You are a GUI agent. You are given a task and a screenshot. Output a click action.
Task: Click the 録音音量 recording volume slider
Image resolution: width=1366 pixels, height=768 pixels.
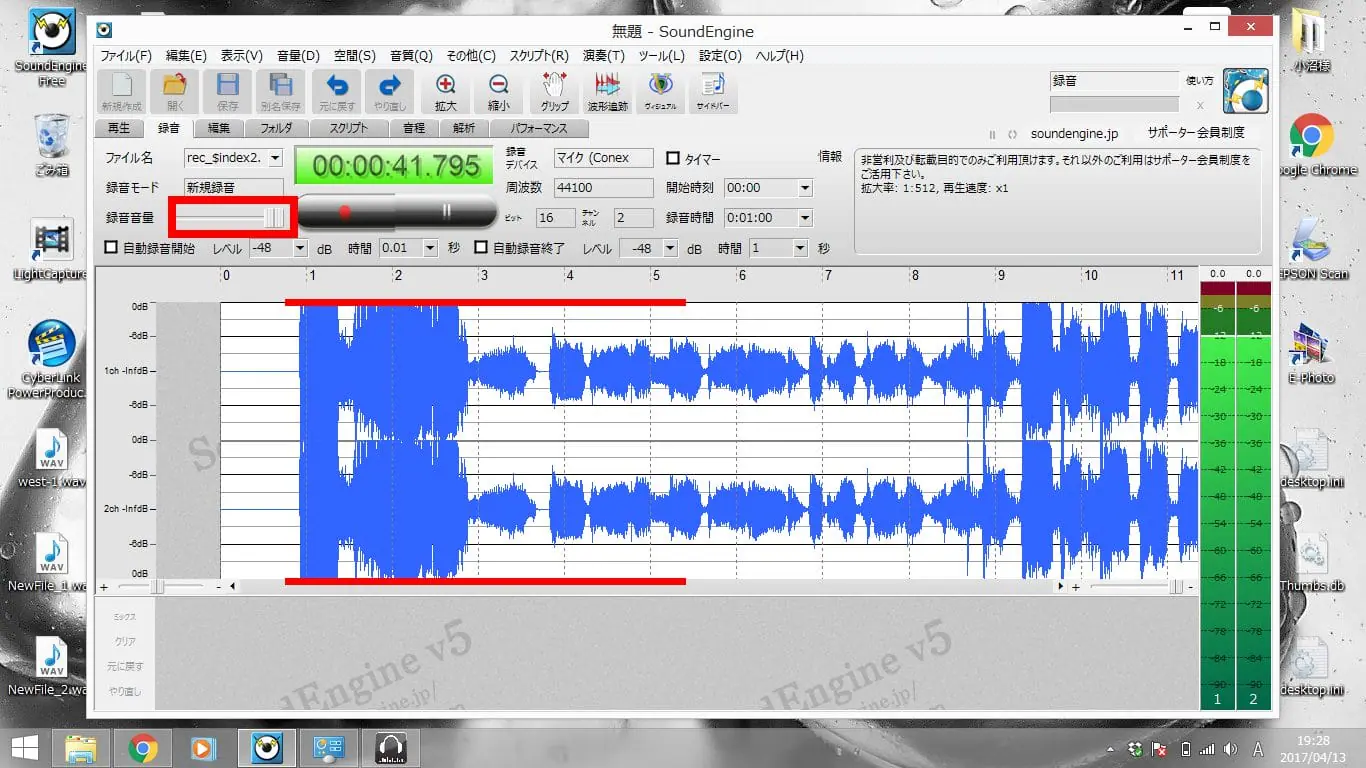tap(232, 217)
